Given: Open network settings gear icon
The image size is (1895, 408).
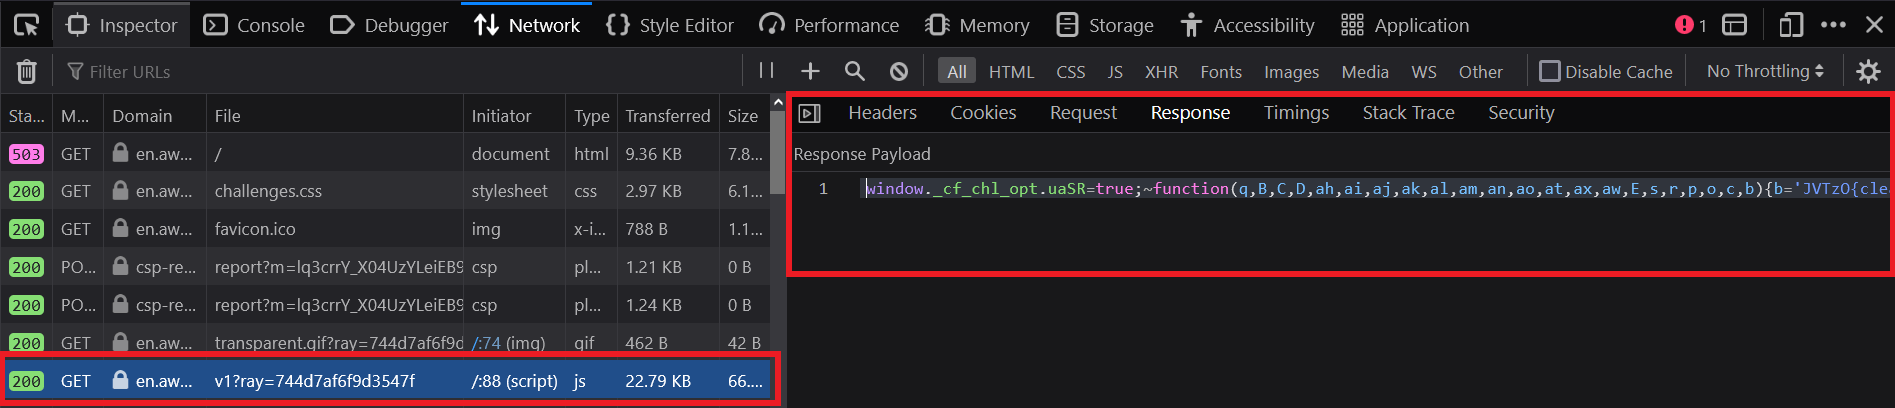Looking at the screenshot, I should coord(1868,71).
